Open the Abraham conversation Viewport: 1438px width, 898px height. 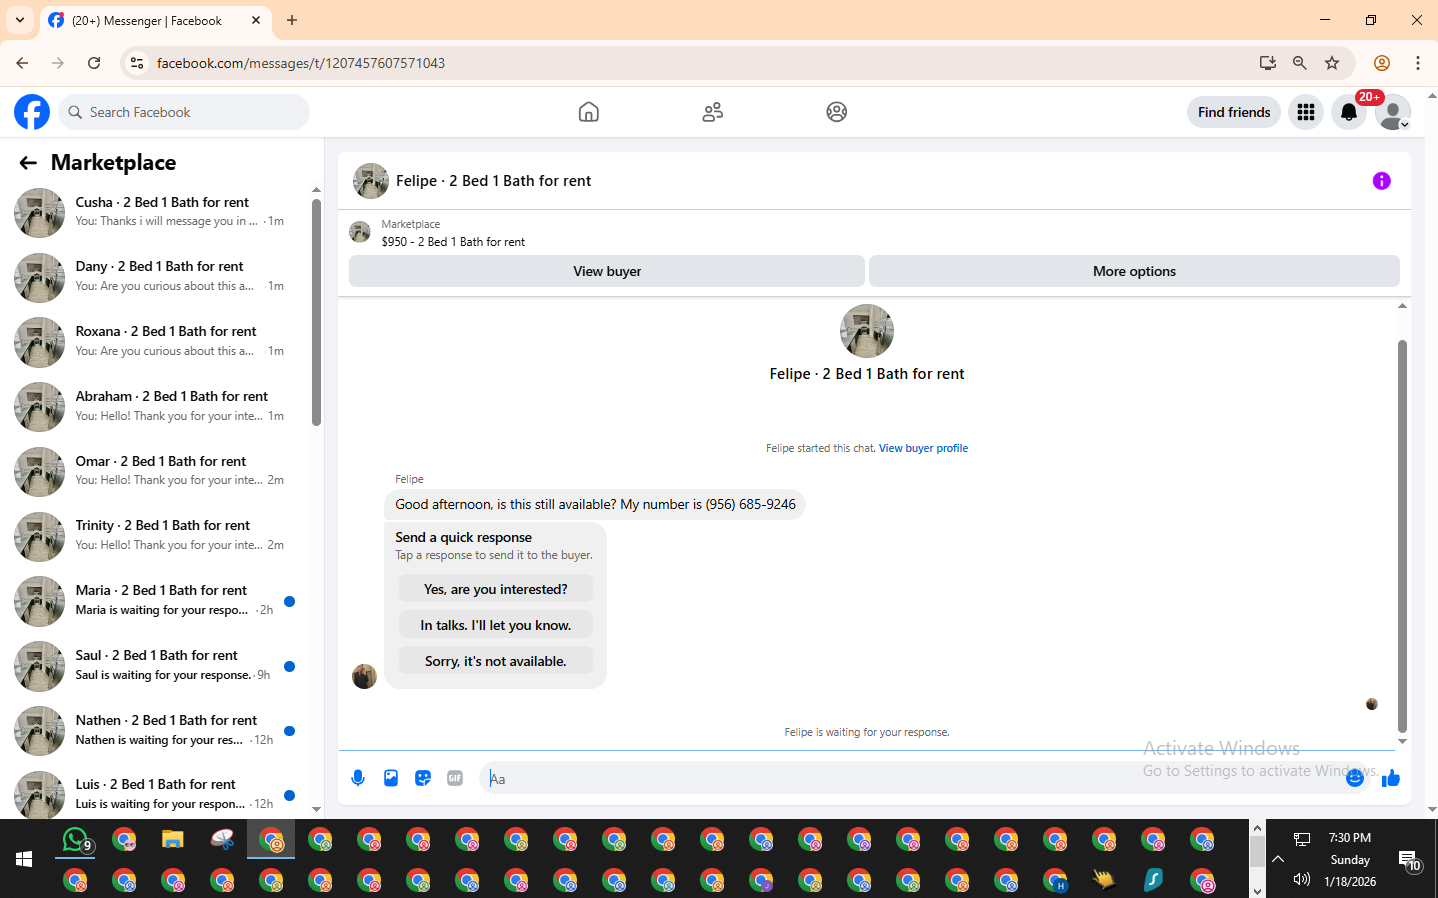point(156,407)
